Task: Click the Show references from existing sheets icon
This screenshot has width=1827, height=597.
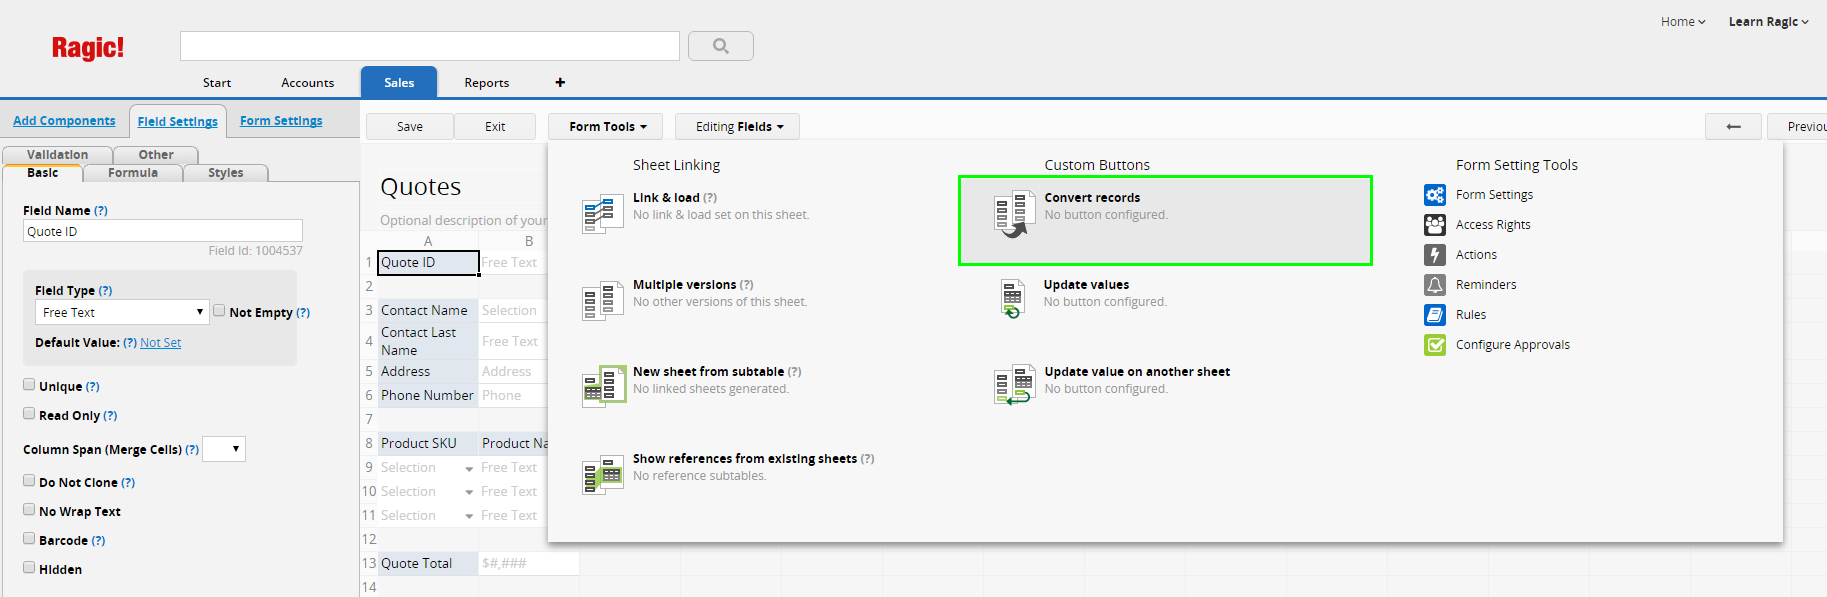Action: (603, 475)
